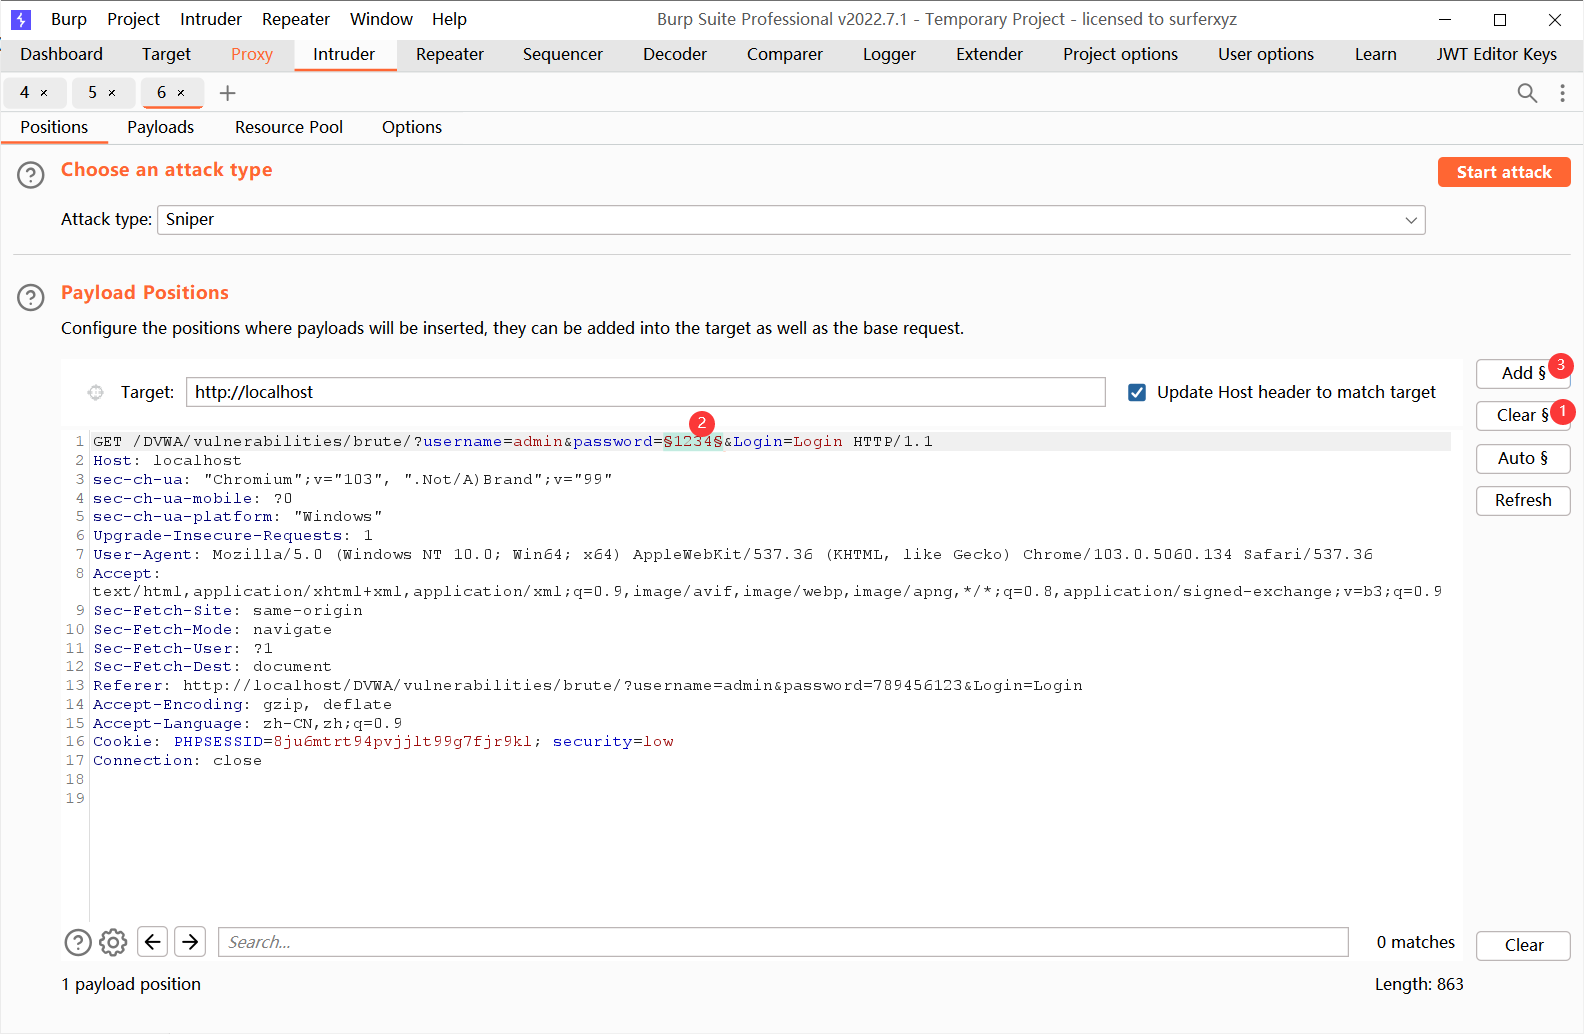Open the Burp menu

coord(69,19)
